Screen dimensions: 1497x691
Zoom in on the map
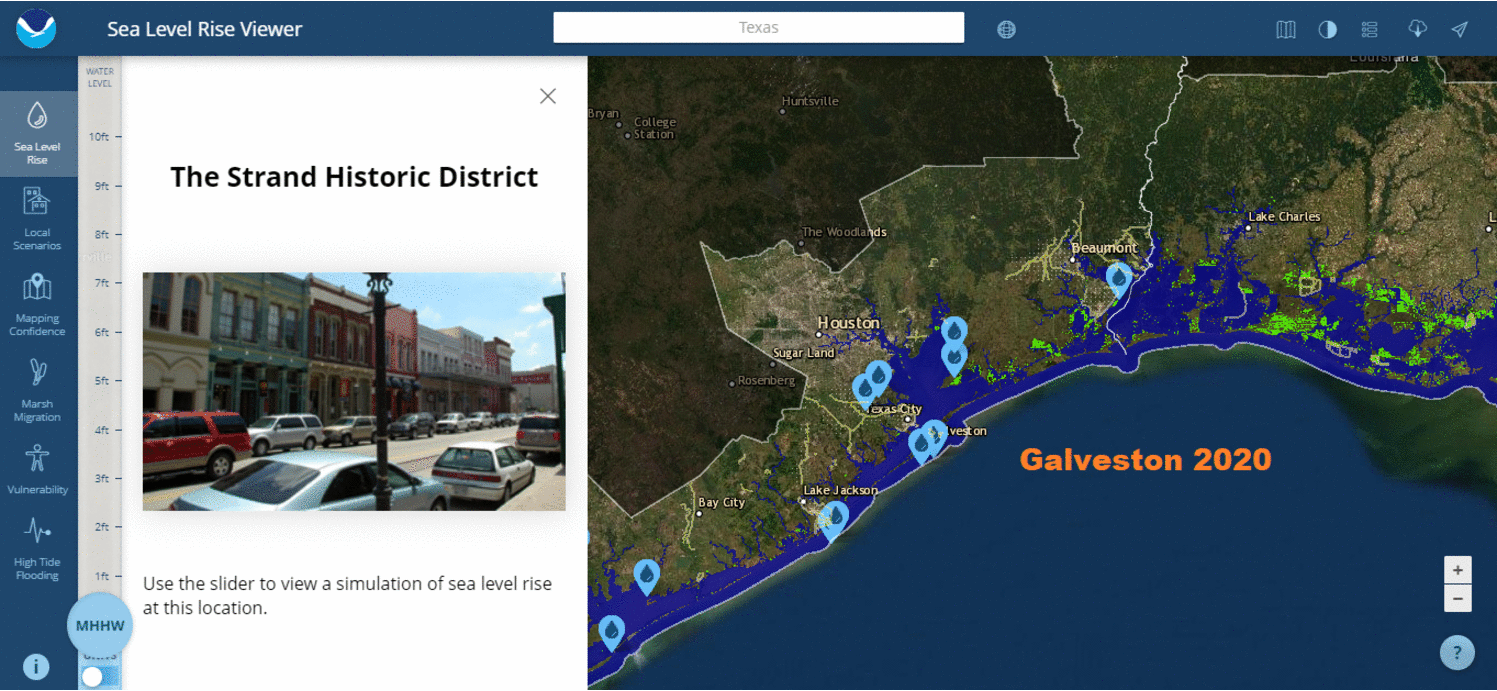(1457, 570)
